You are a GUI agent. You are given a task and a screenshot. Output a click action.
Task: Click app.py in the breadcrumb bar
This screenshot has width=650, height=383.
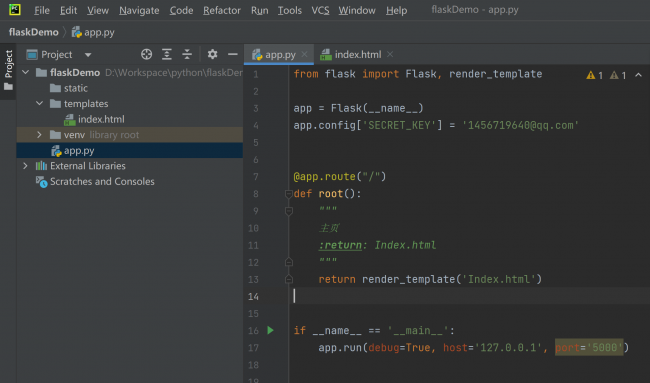click(93, 32)
